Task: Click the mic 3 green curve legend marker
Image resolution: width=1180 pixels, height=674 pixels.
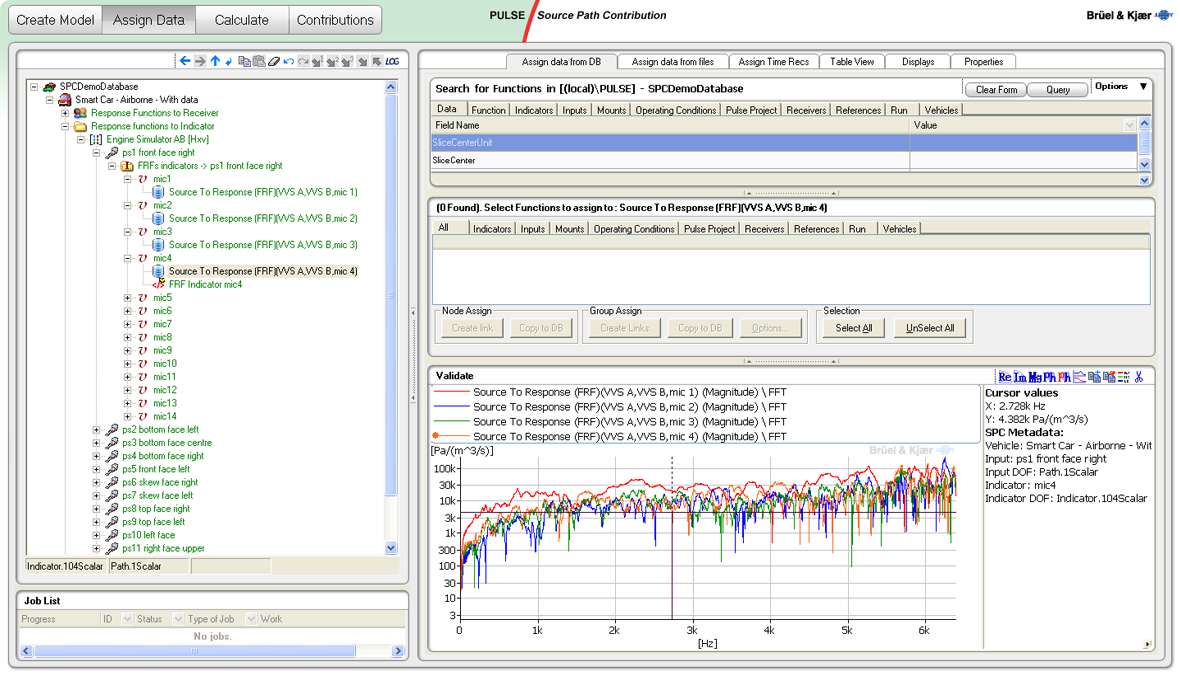Action: pyautogui.click(x=450, y=421)
